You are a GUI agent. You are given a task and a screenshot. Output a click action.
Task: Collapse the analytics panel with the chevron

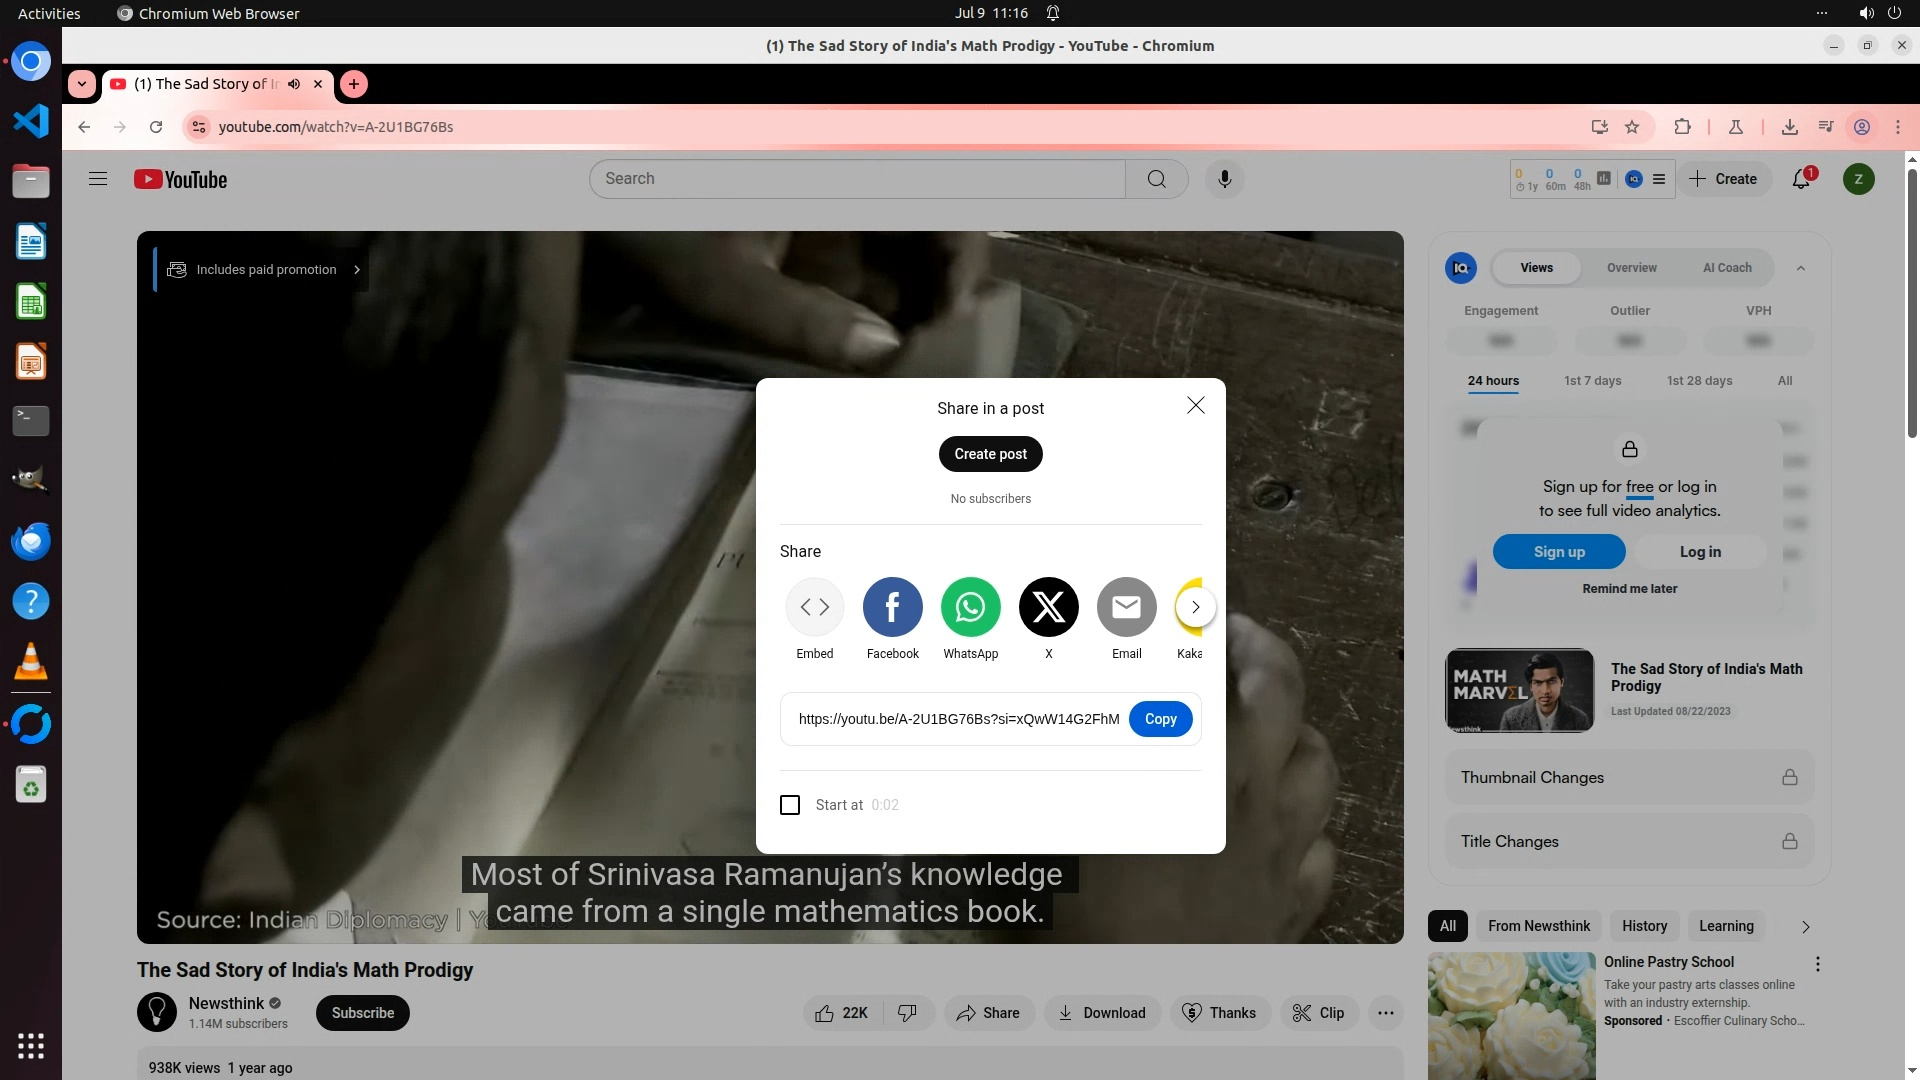pos(1800,268)
